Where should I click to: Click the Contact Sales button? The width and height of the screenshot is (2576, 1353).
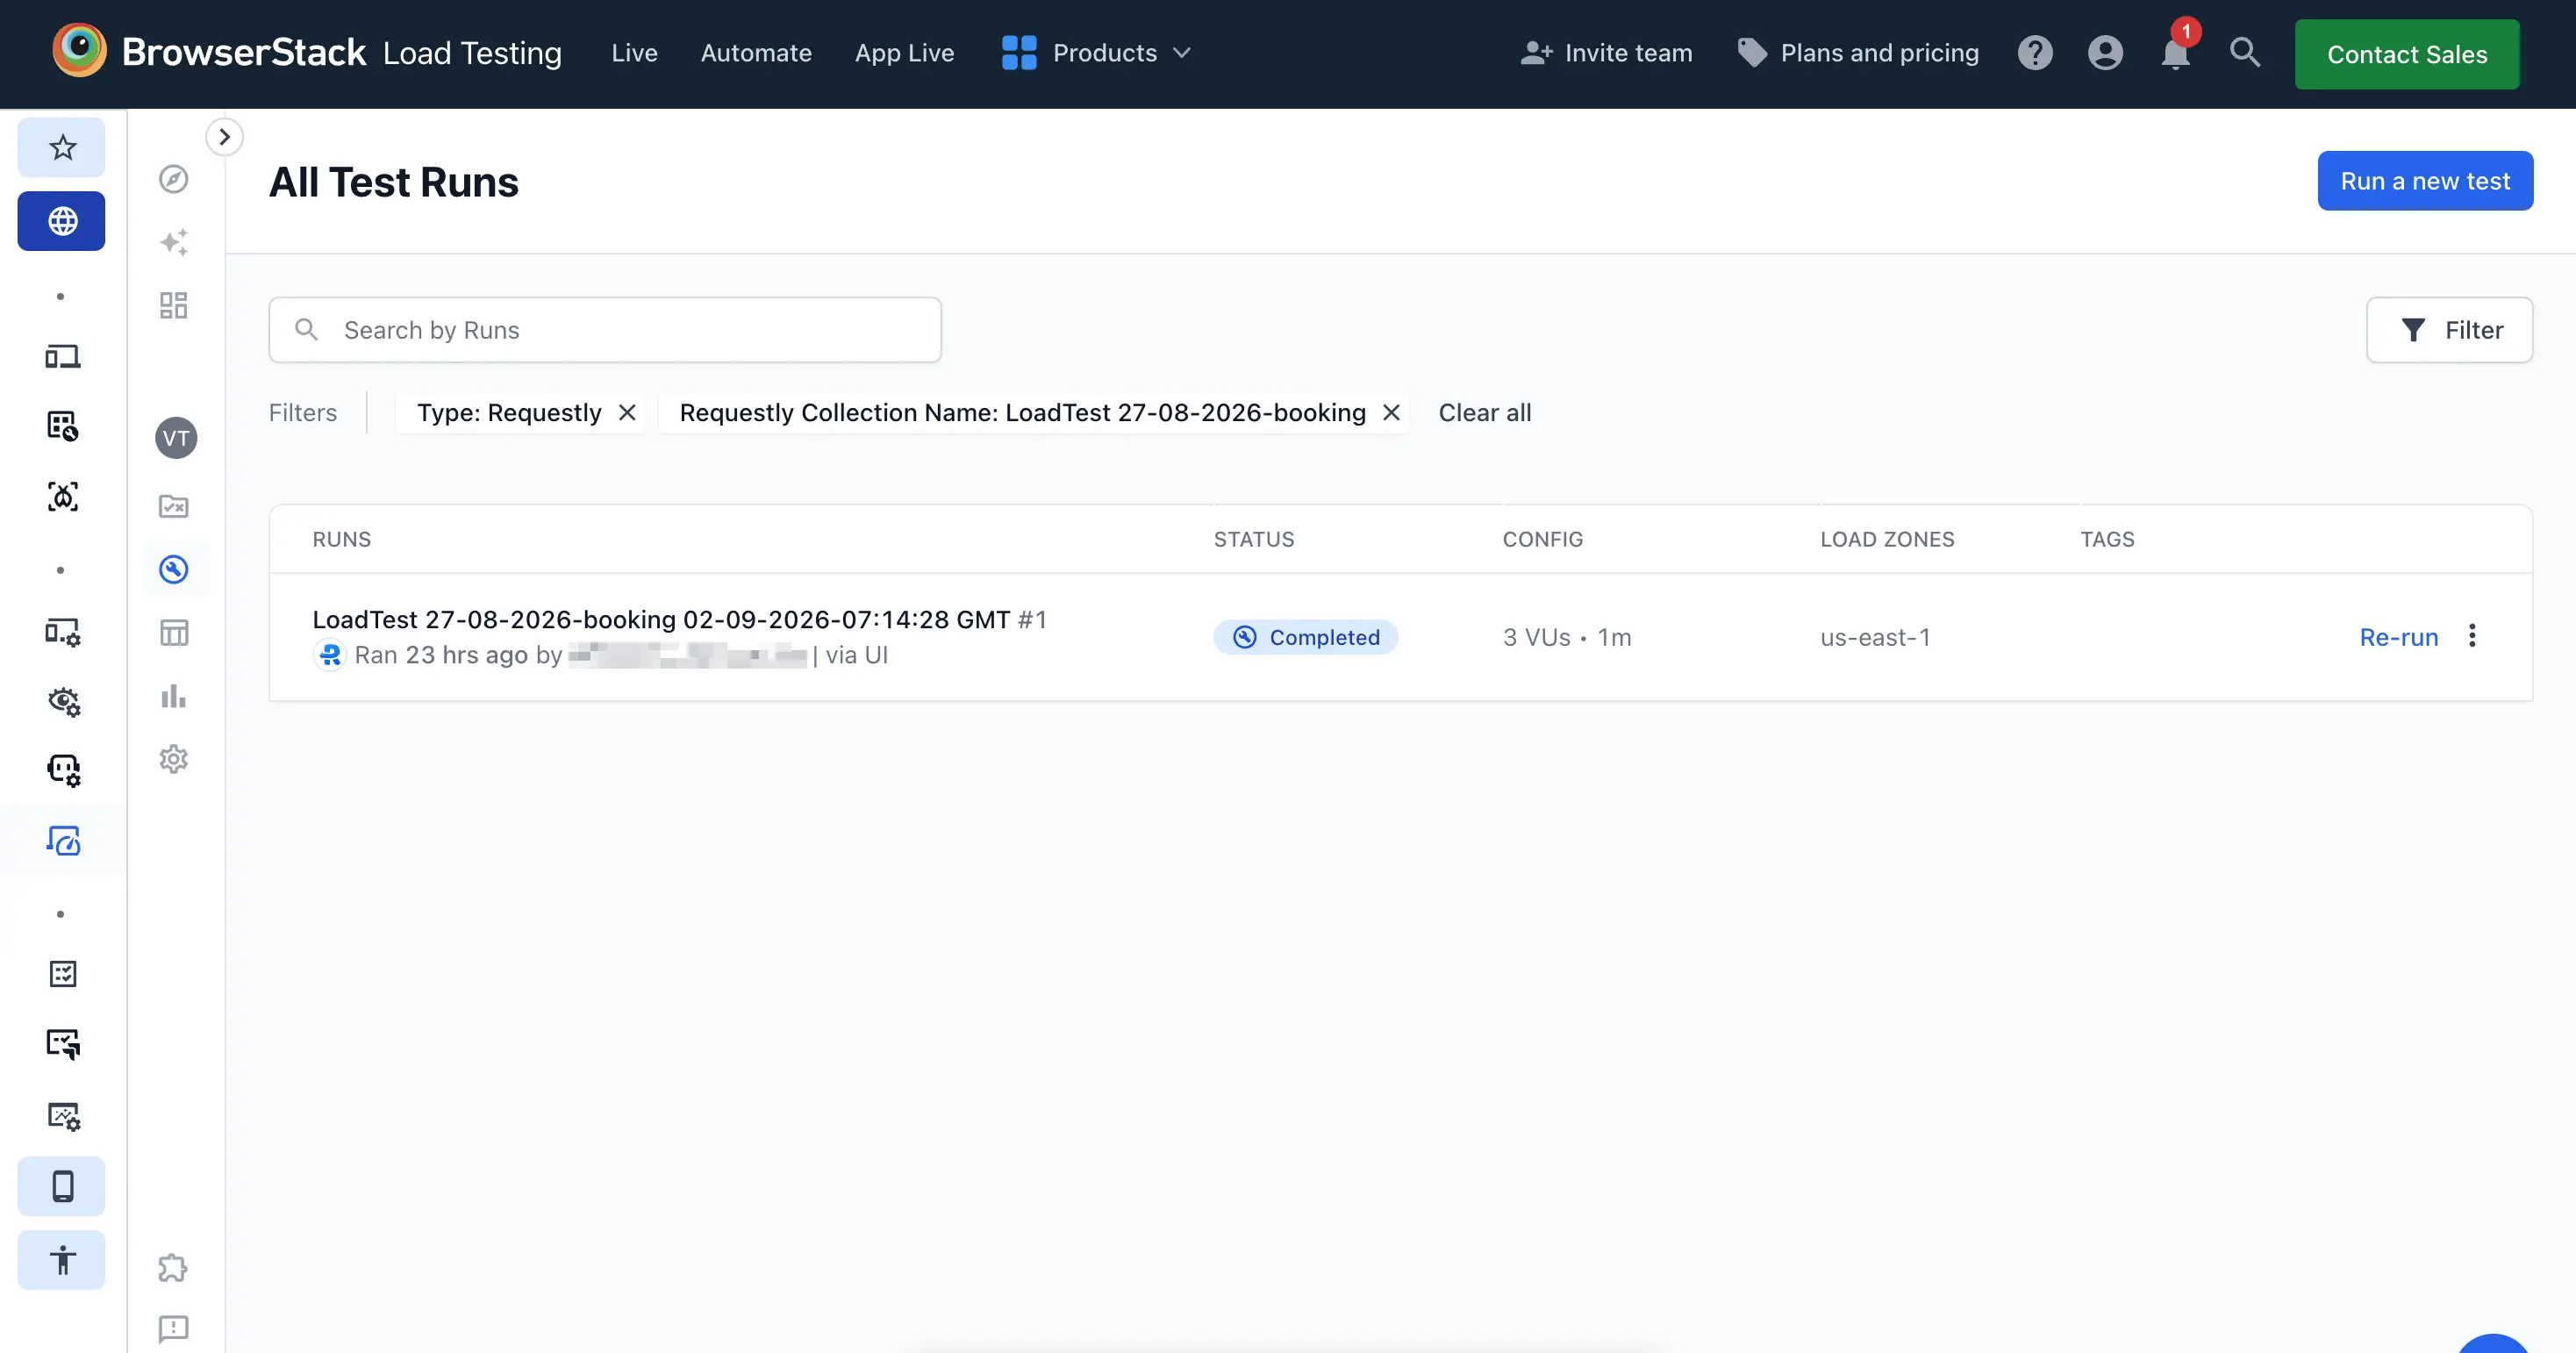pyautogui.click(x=2407, y=54)
